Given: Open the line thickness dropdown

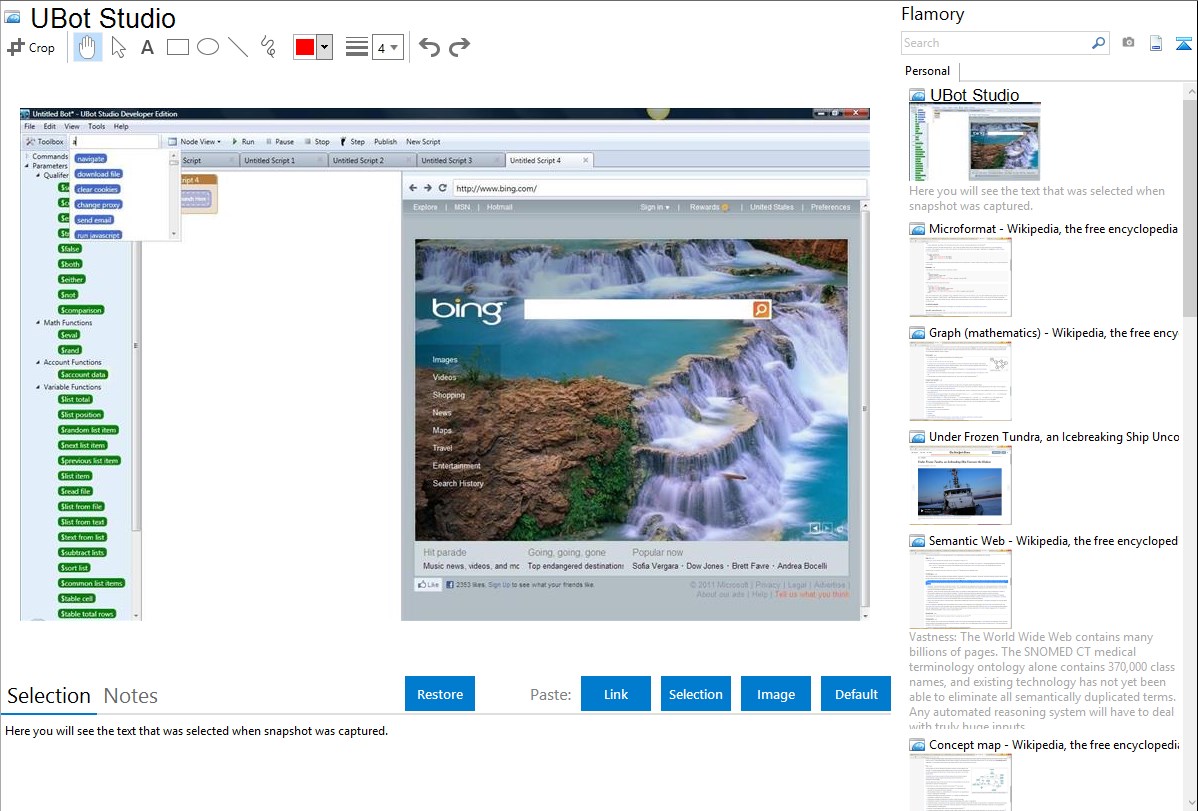Looking at the screenshot, I should (x=387, y=47).
